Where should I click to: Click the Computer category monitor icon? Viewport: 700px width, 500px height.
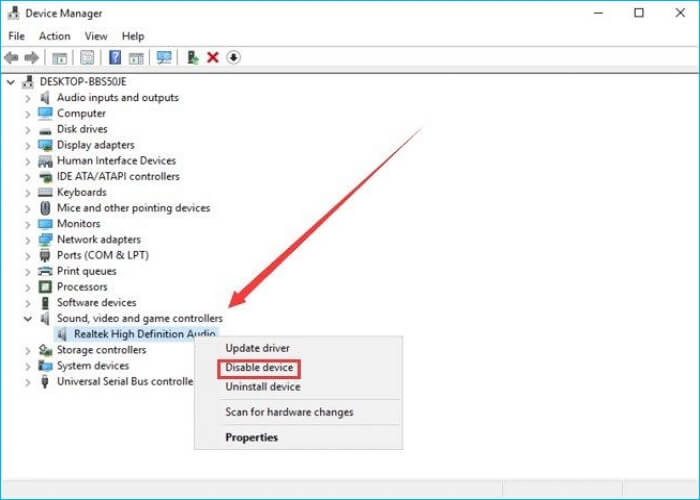tap(45, 113)
